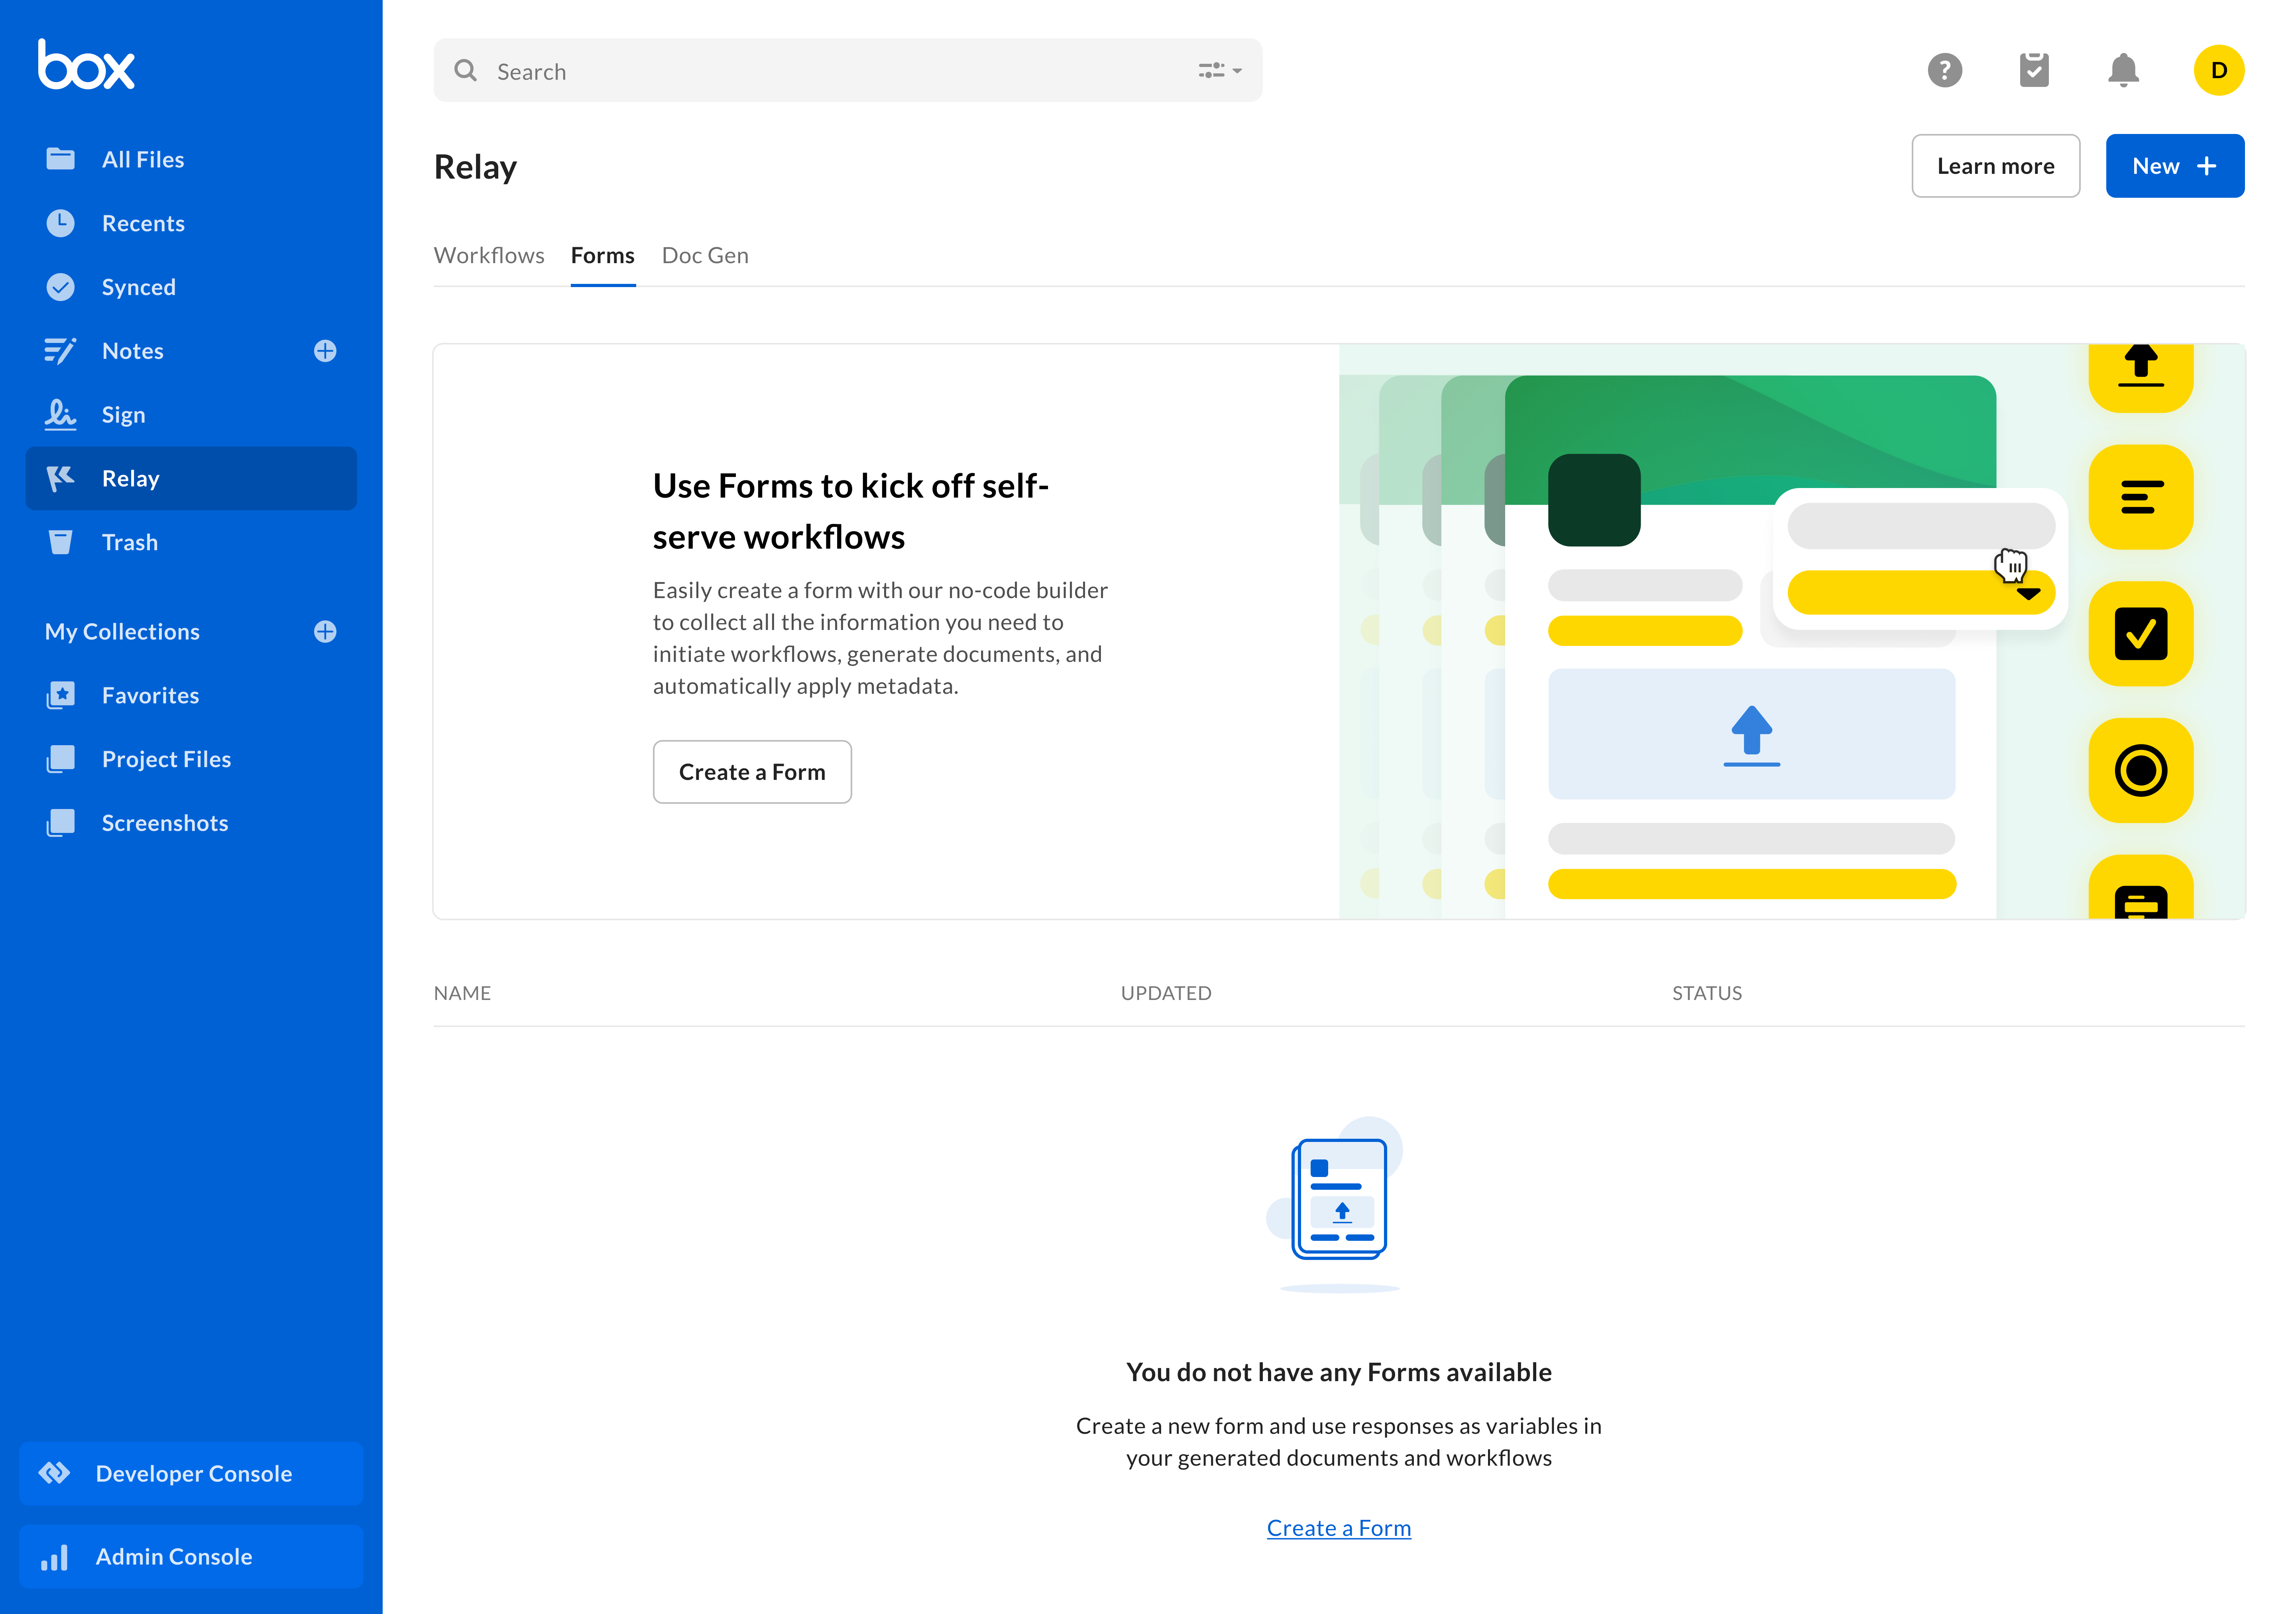The image size is (2296, 1614).
Task: Click the Learn more button
Action: pos(1995,166)
